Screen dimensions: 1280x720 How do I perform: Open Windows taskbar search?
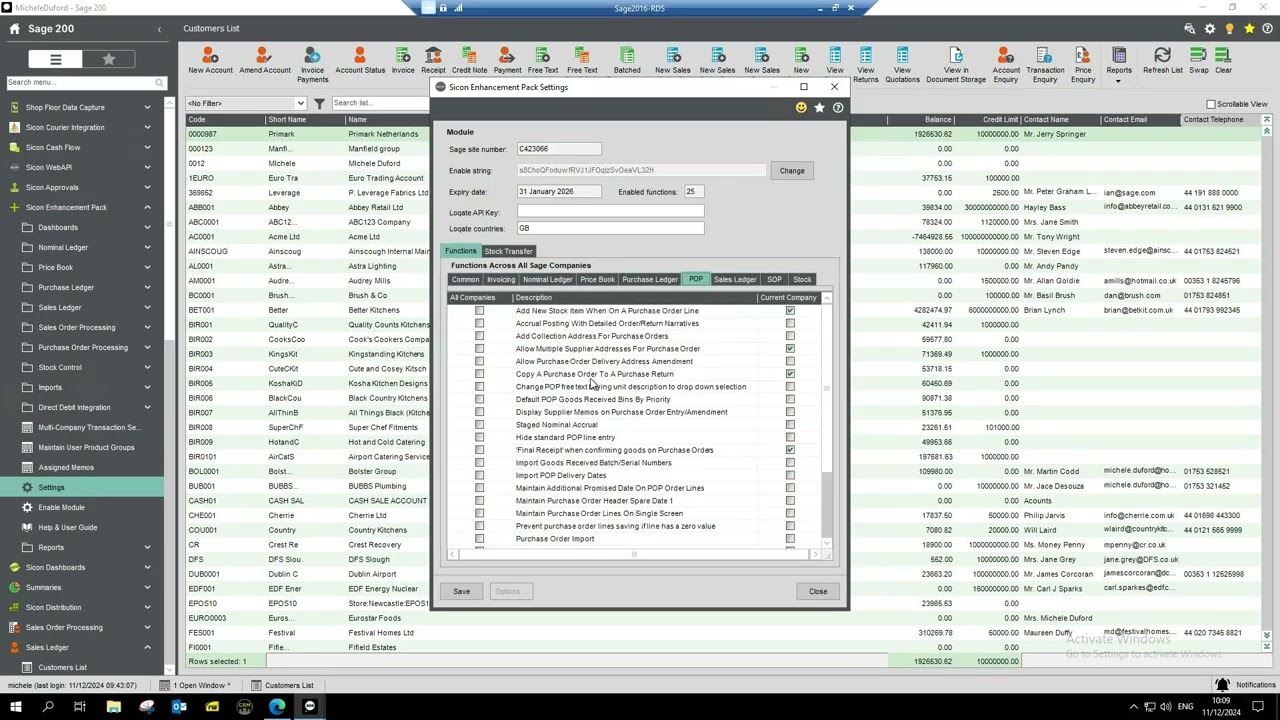[47, 707]
